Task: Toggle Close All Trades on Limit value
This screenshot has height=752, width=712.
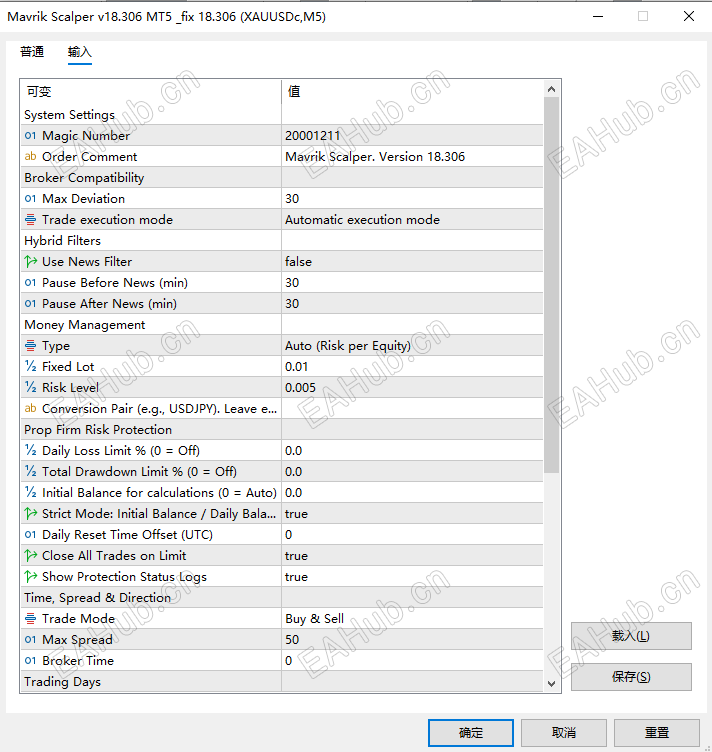Action: point(412,555)
